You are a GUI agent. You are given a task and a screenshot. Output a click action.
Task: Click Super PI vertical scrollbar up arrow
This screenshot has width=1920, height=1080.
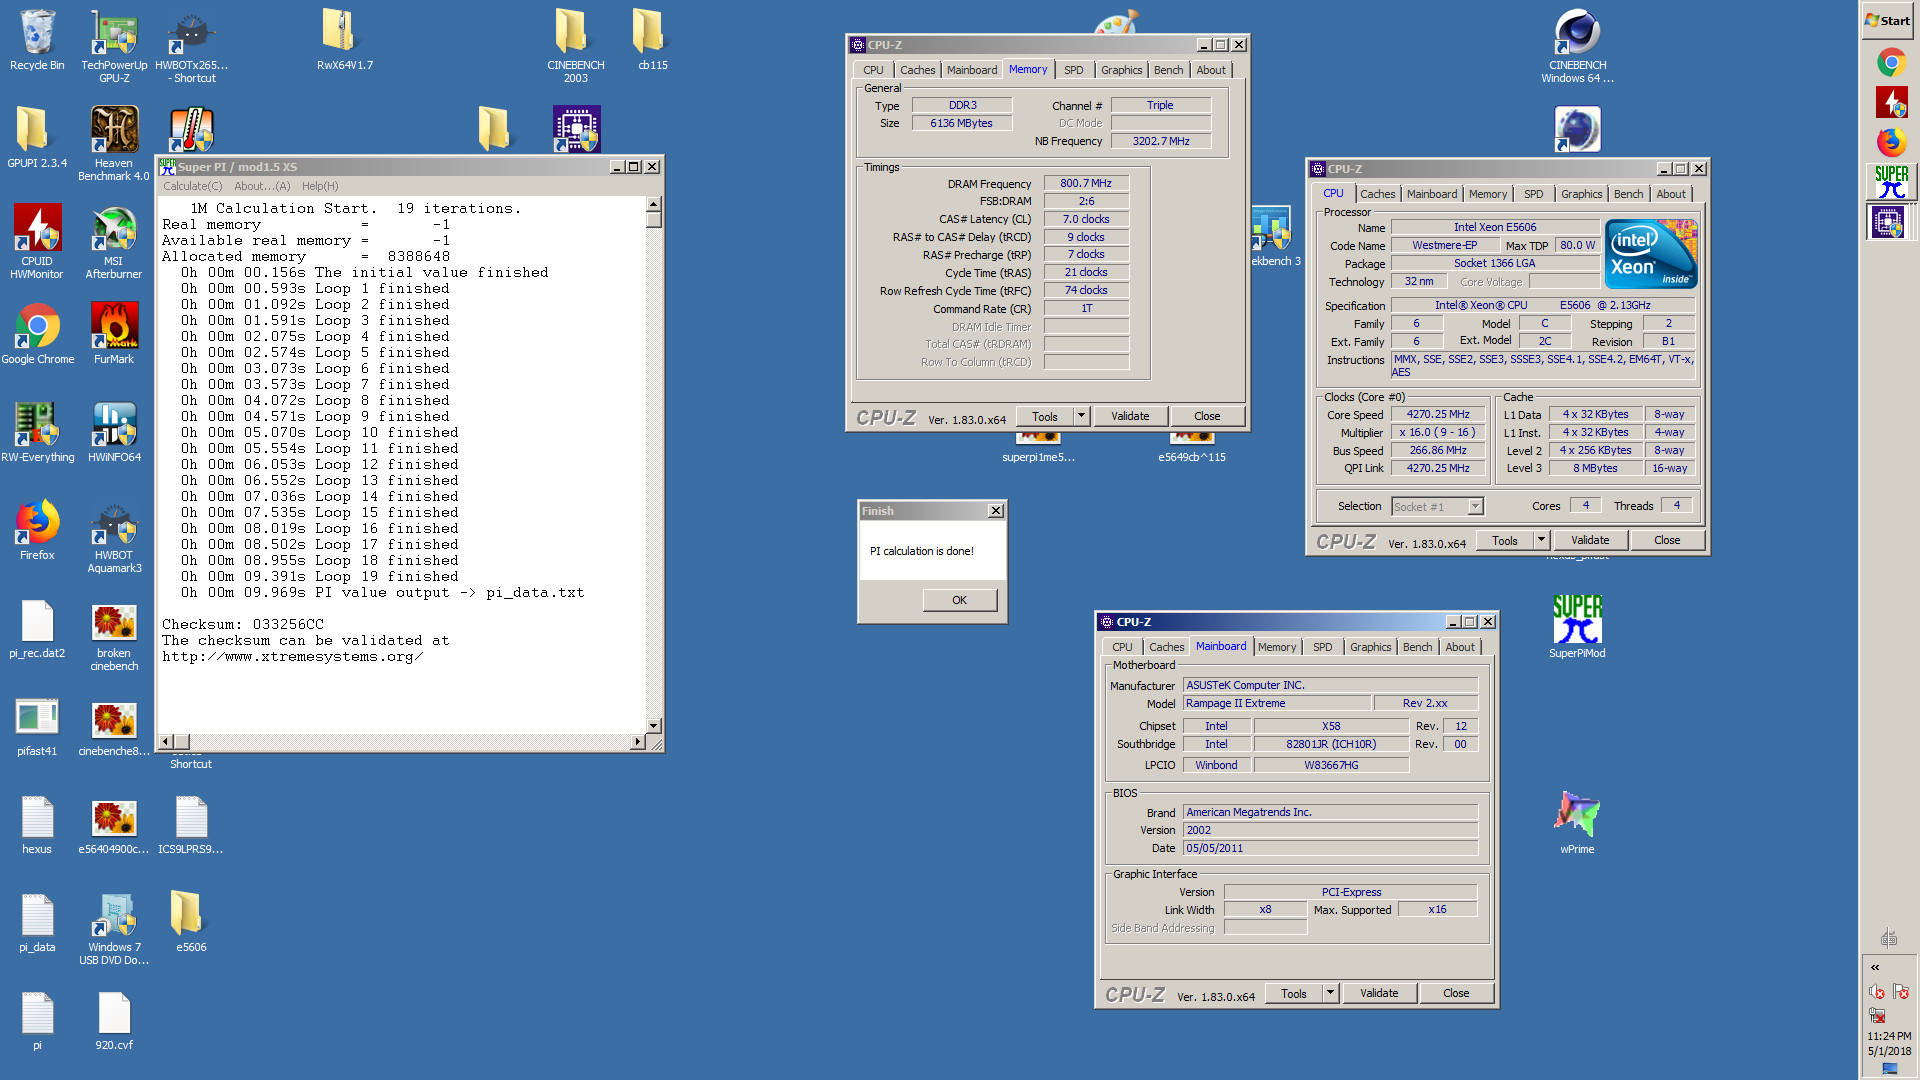pos(654,203)
